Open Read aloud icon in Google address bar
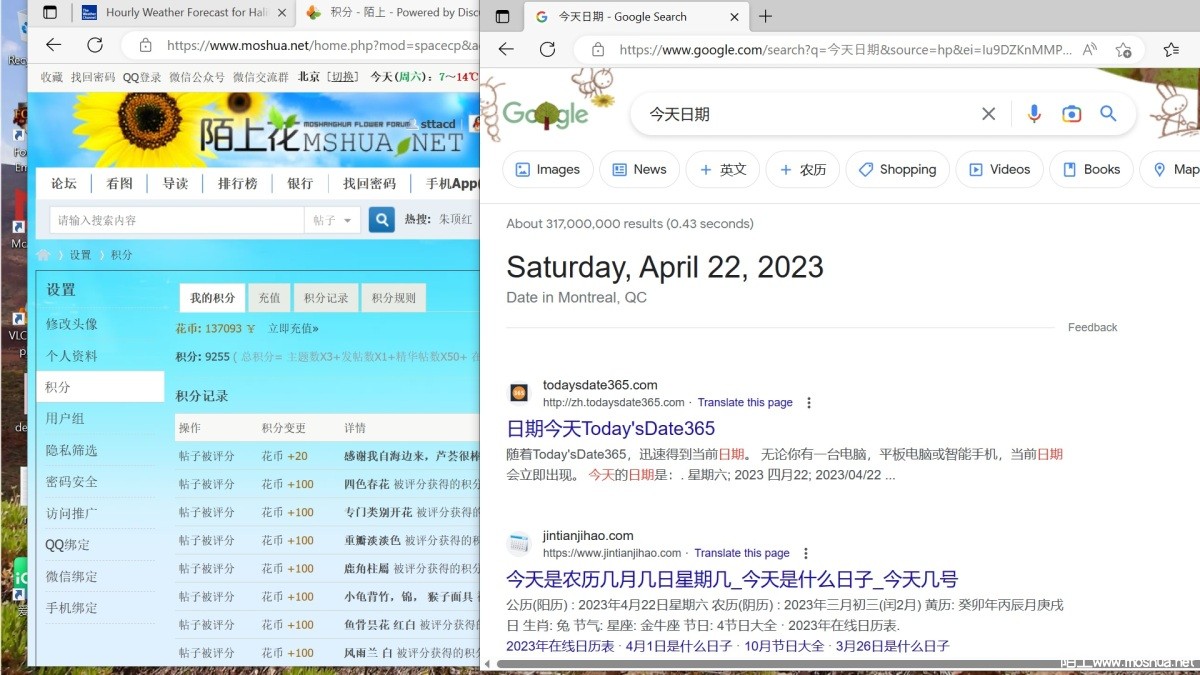This screenshot has width=1200, height=675. click(1090, 49)
